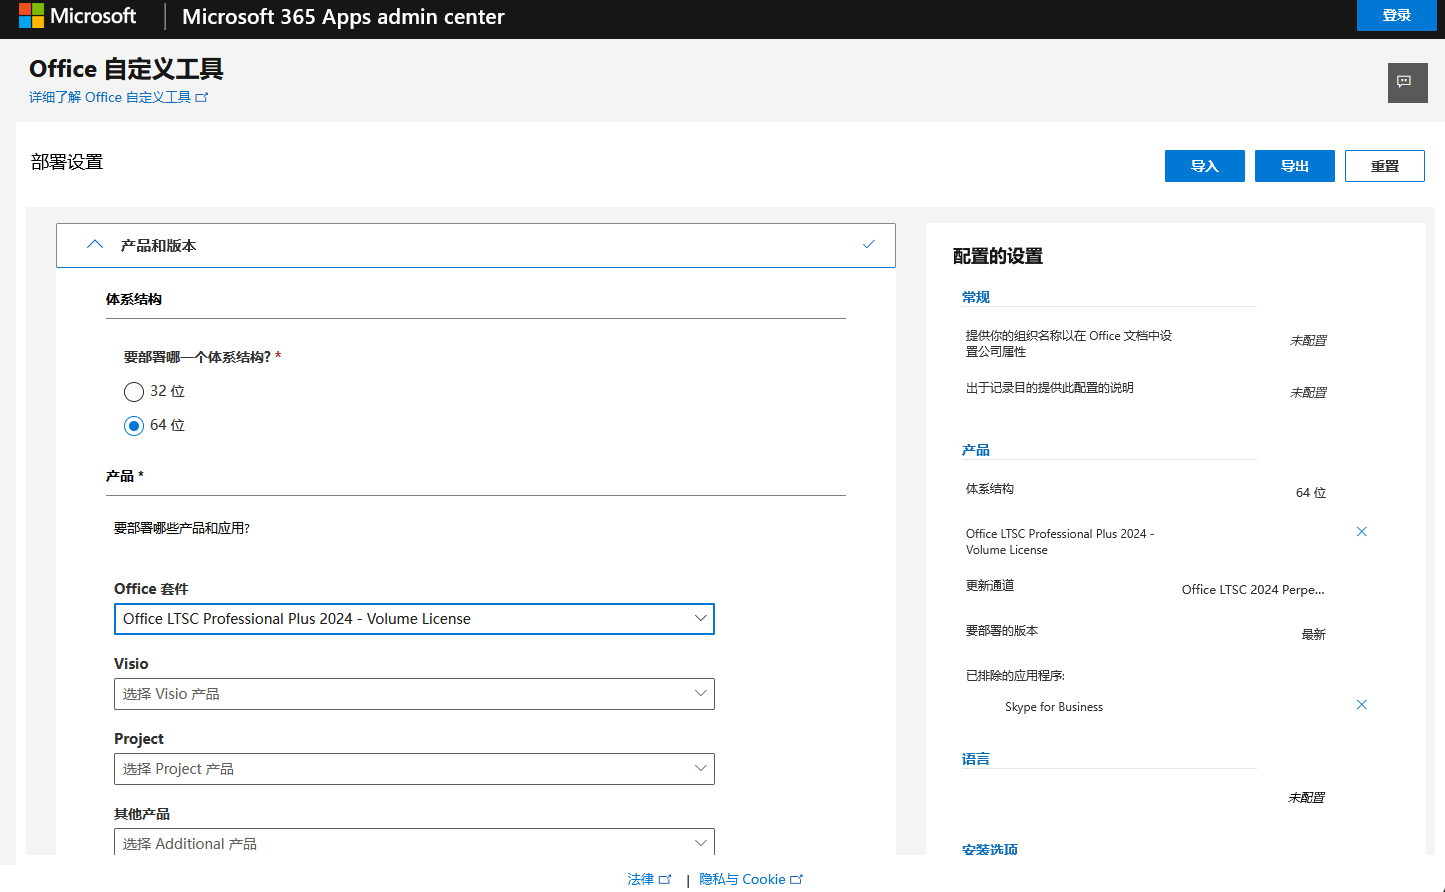Select the 64 位 architecture option
This screenshot has height=892, width=1445.
pyautogui.click(x=134, y=425)
